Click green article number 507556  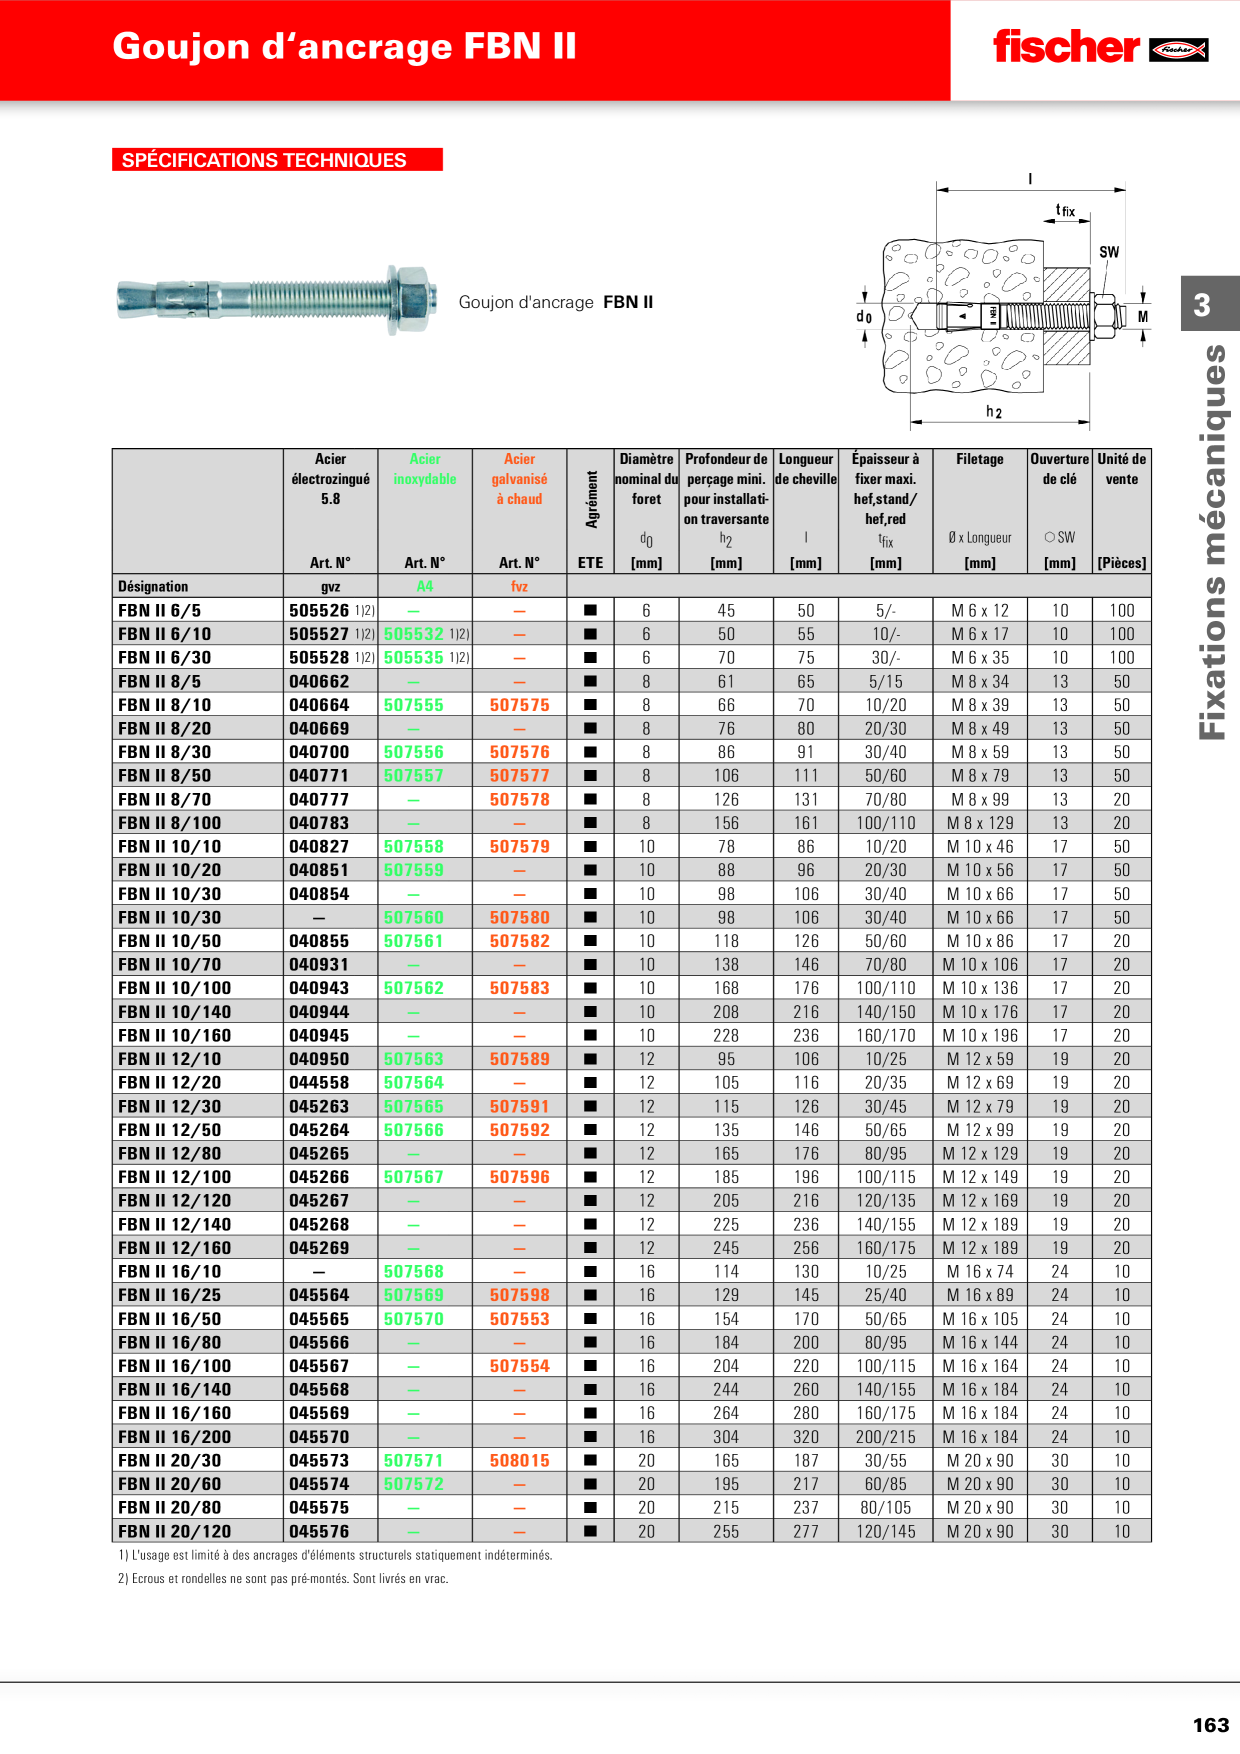tap(414, 752)
